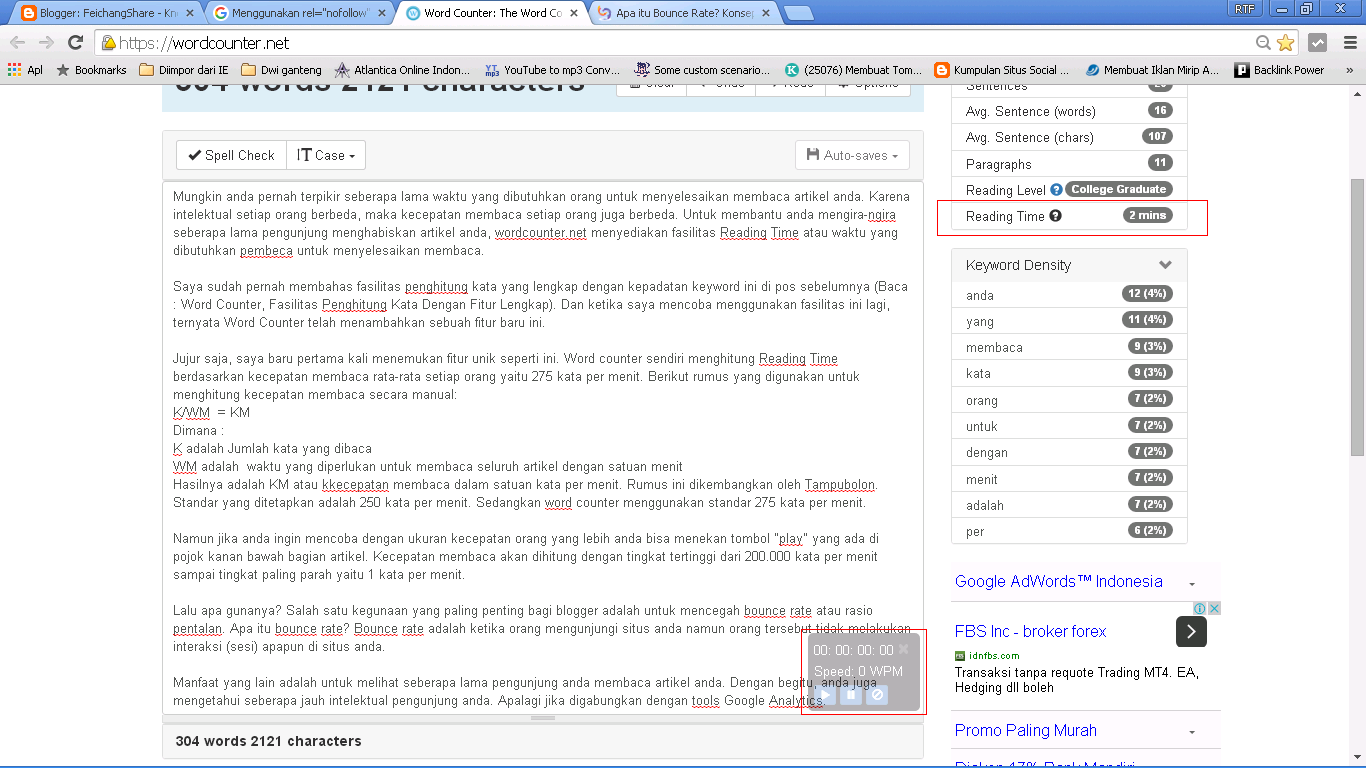The image size is (1366, 768).
Task: Open the zoom magnifier icon in address bar
Action: tap(1264, 43)
